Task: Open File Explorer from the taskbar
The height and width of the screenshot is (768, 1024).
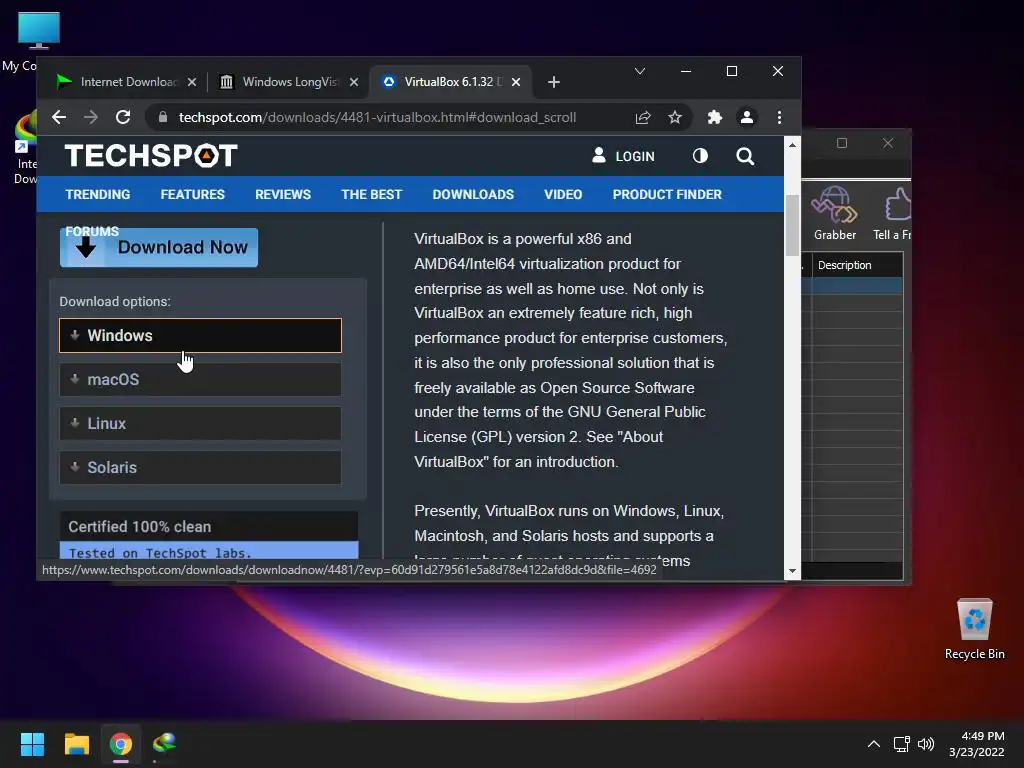Action: click(x=76, y=744)
